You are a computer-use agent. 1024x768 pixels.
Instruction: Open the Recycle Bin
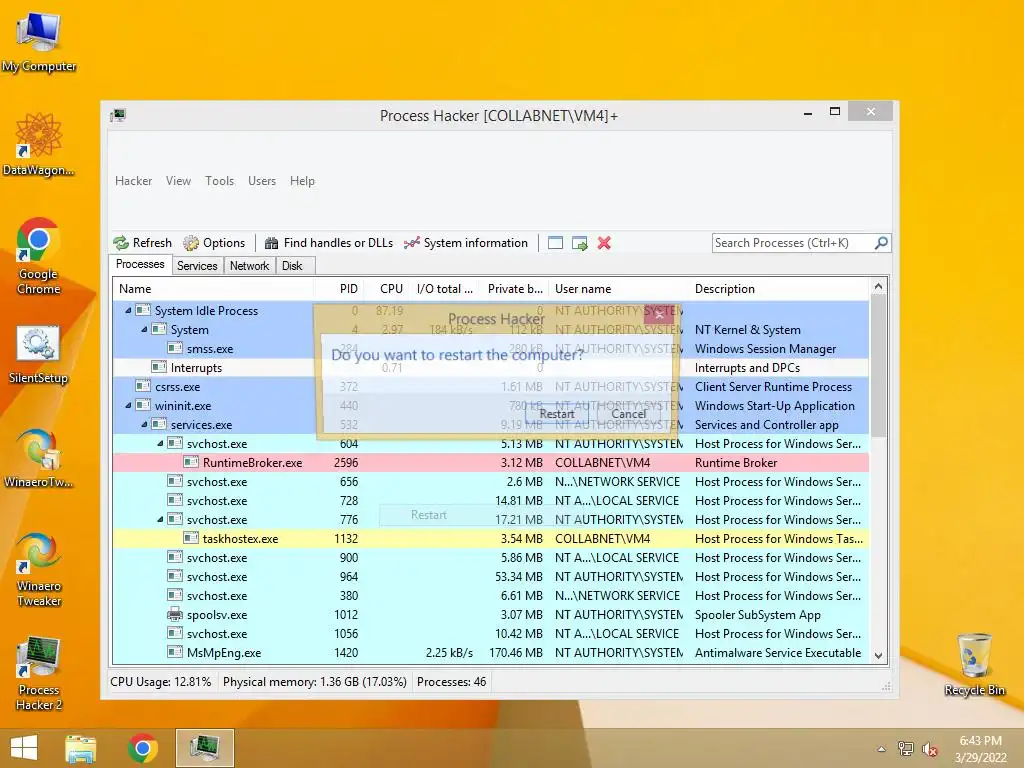pyautogui.click(x=974, y=665)
